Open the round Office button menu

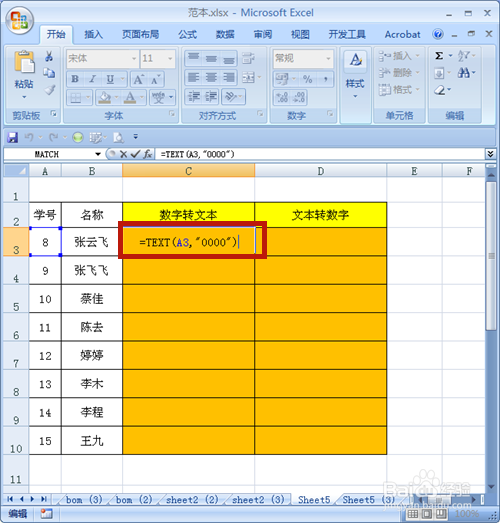click(x=19, y=21)
